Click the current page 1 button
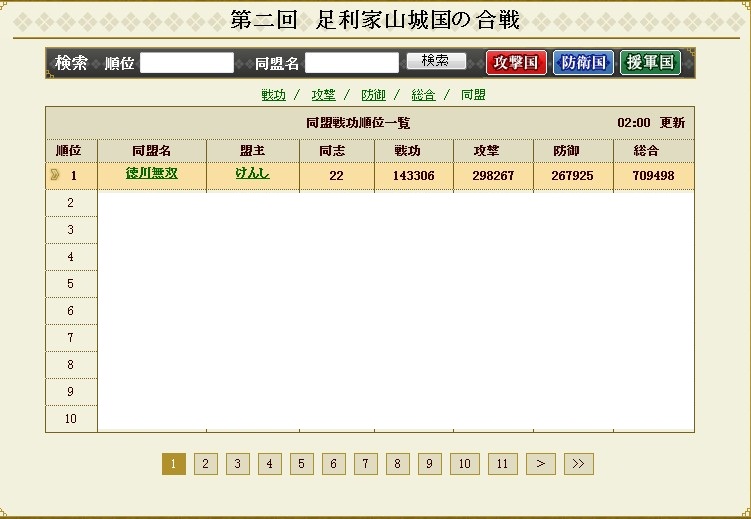The image size is (751, 519). coord(174,464)
